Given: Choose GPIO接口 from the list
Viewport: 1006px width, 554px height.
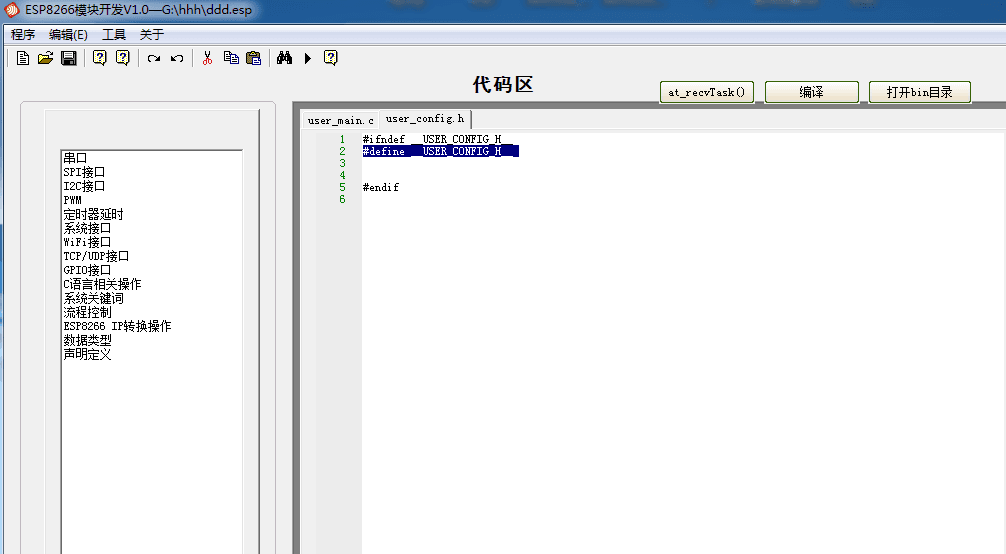Looking at the screenshot, I should (87, 270).
